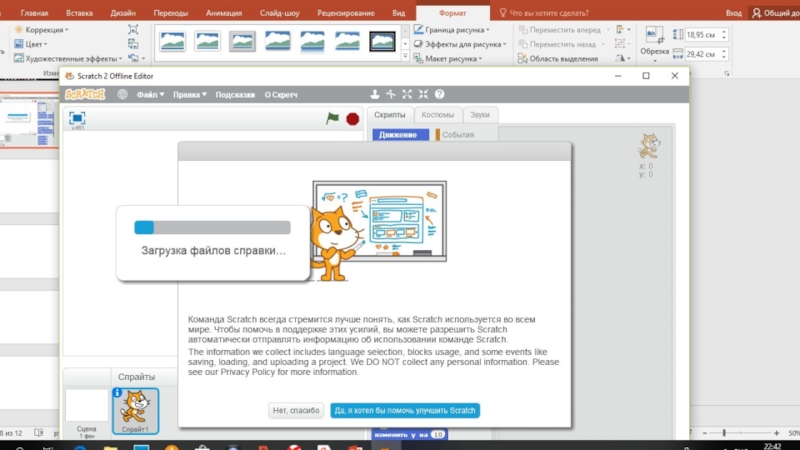
Task: Open the Правка menu in Scratch
Action: [x=189, y=95]
